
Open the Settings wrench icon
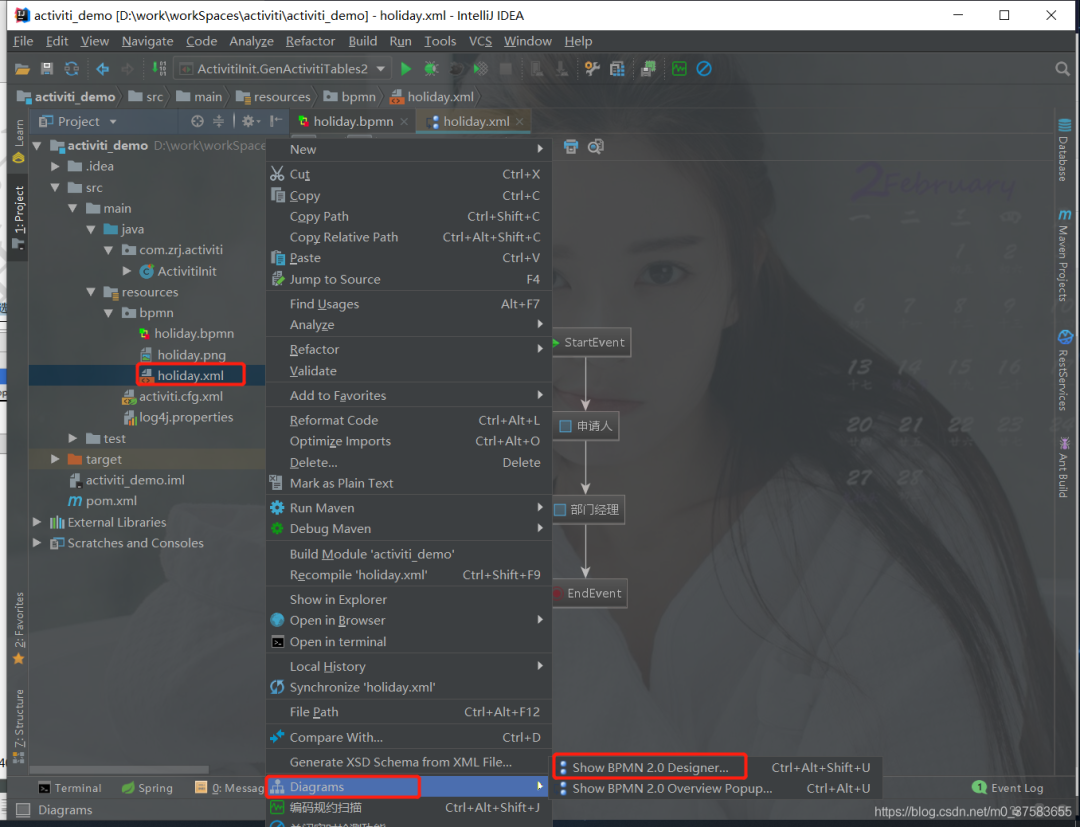[592, 69]
